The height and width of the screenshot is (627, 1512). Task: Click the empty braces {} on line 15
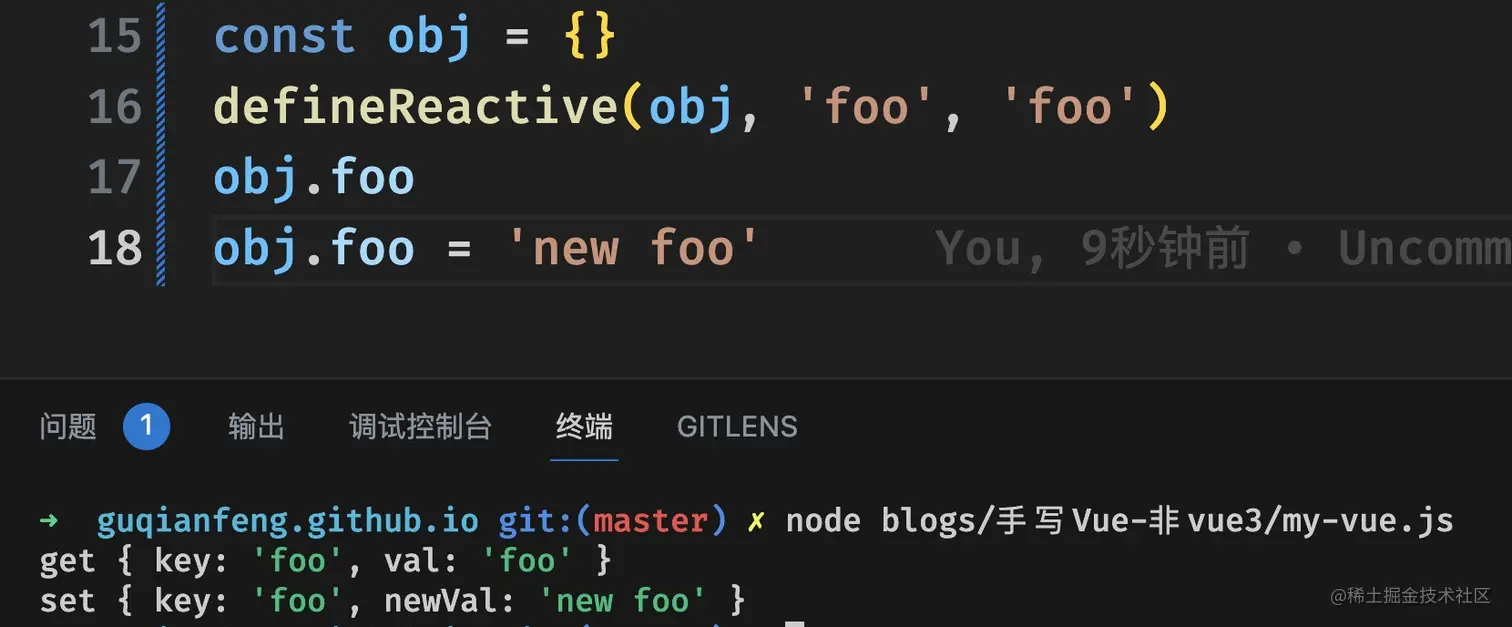(x=589, y=37)
